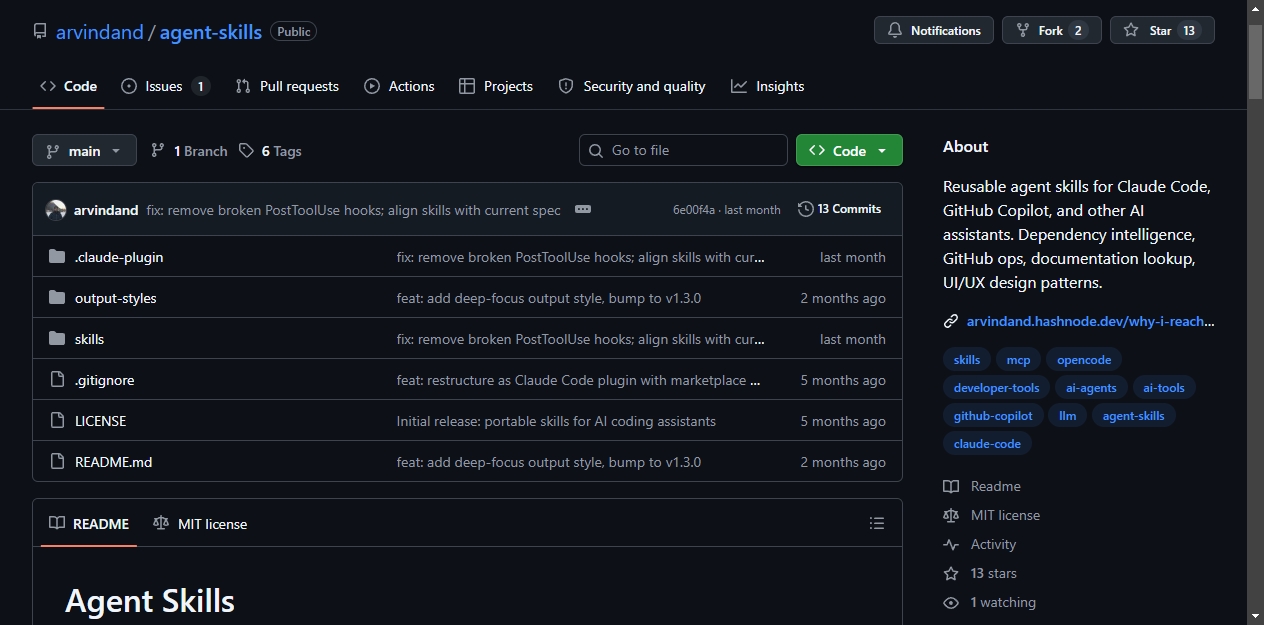The height and width of the screenshot is (625, 1264).
Task: Click the README.md file icon
Action: (x=57, y=462)
